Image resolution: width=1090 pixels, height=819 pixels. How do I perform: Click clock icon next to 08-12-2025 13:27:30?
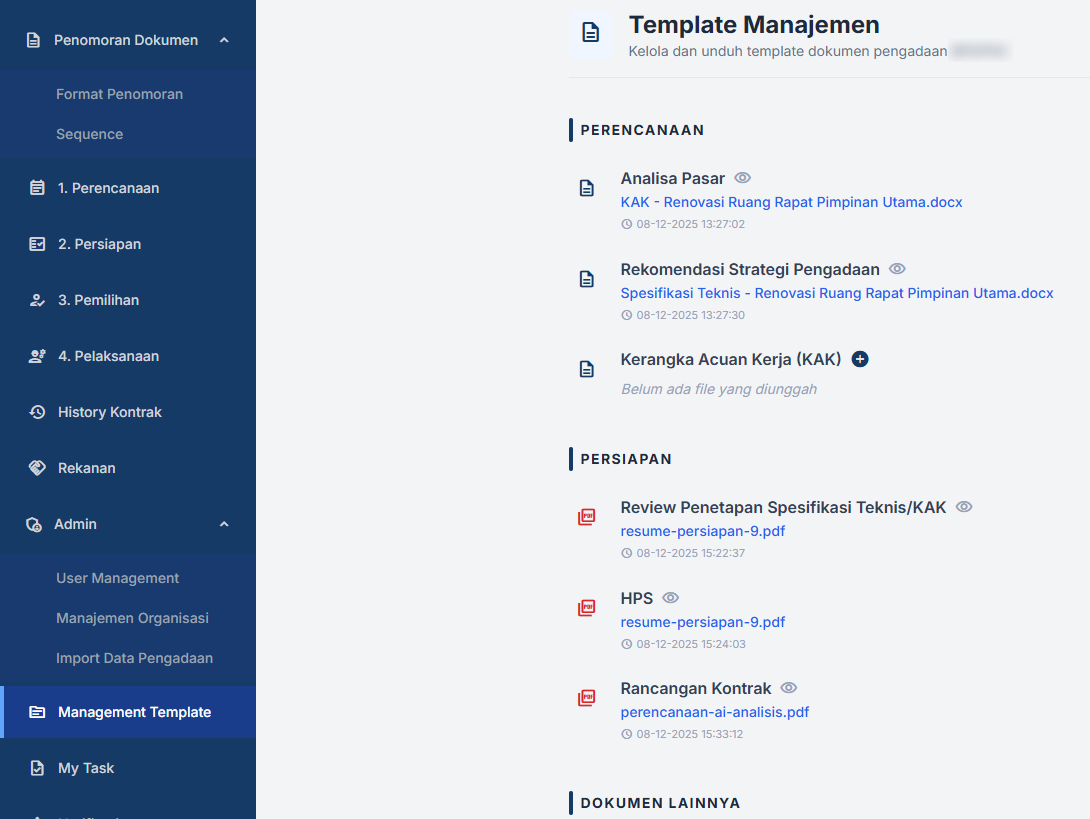(626, 315)
